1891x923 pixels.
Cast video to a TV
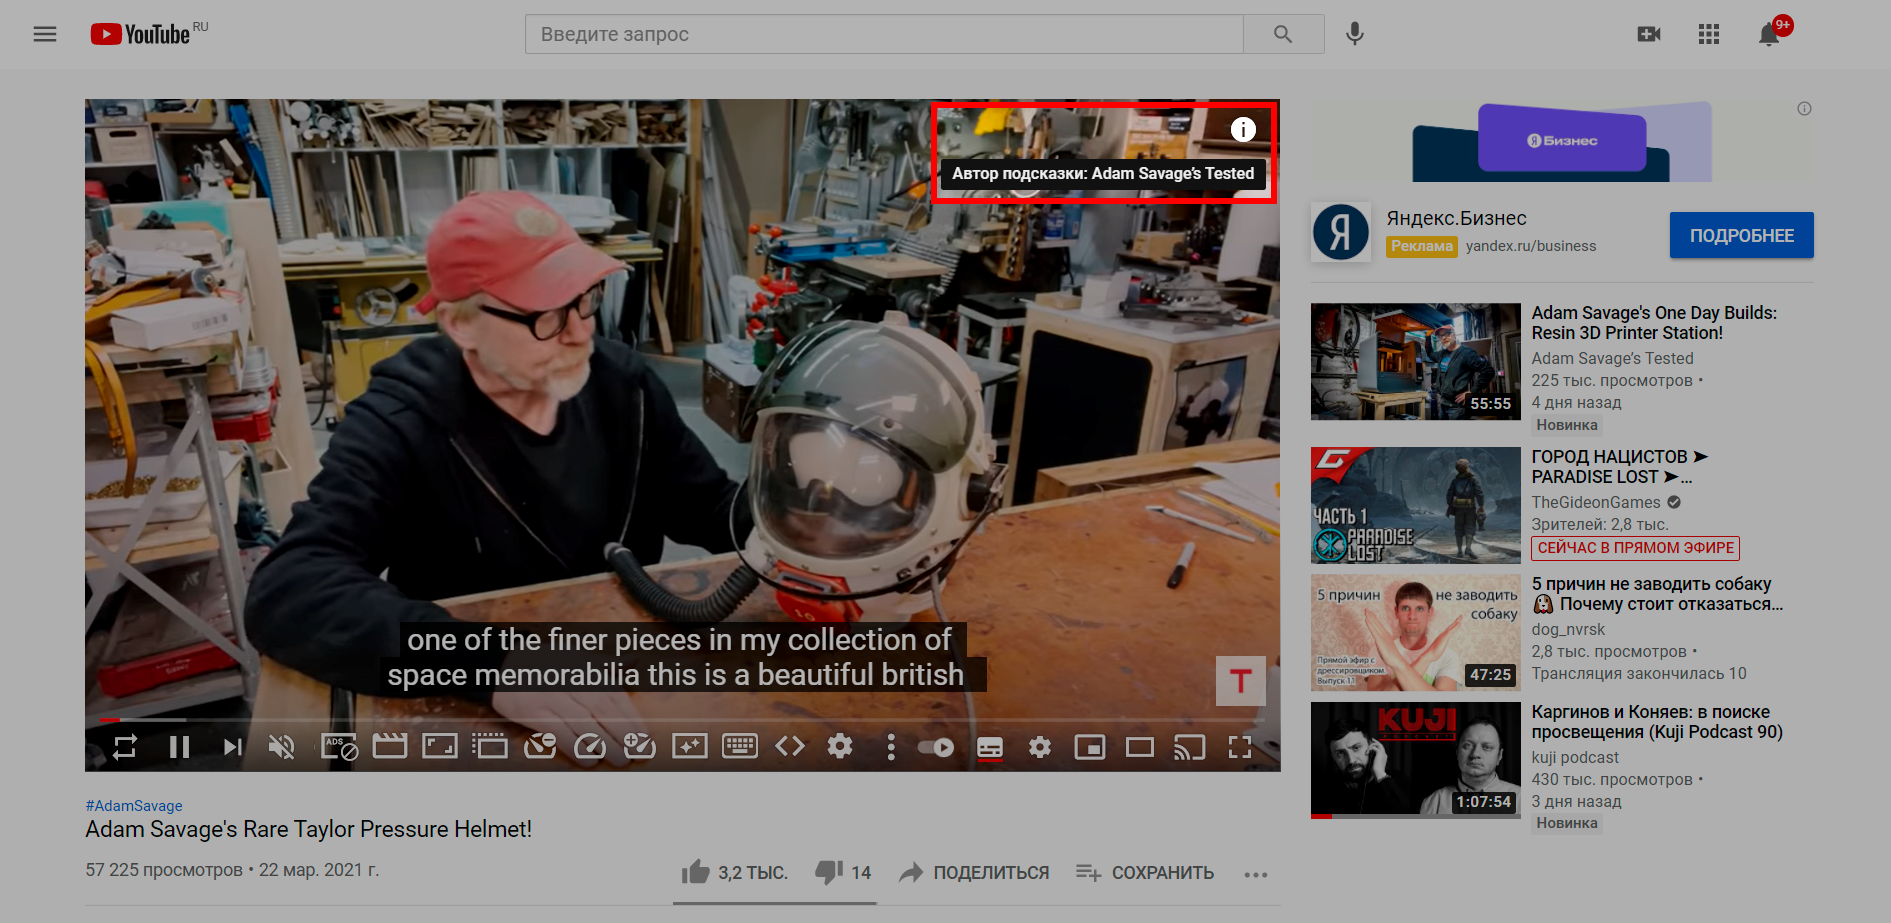1190,747
